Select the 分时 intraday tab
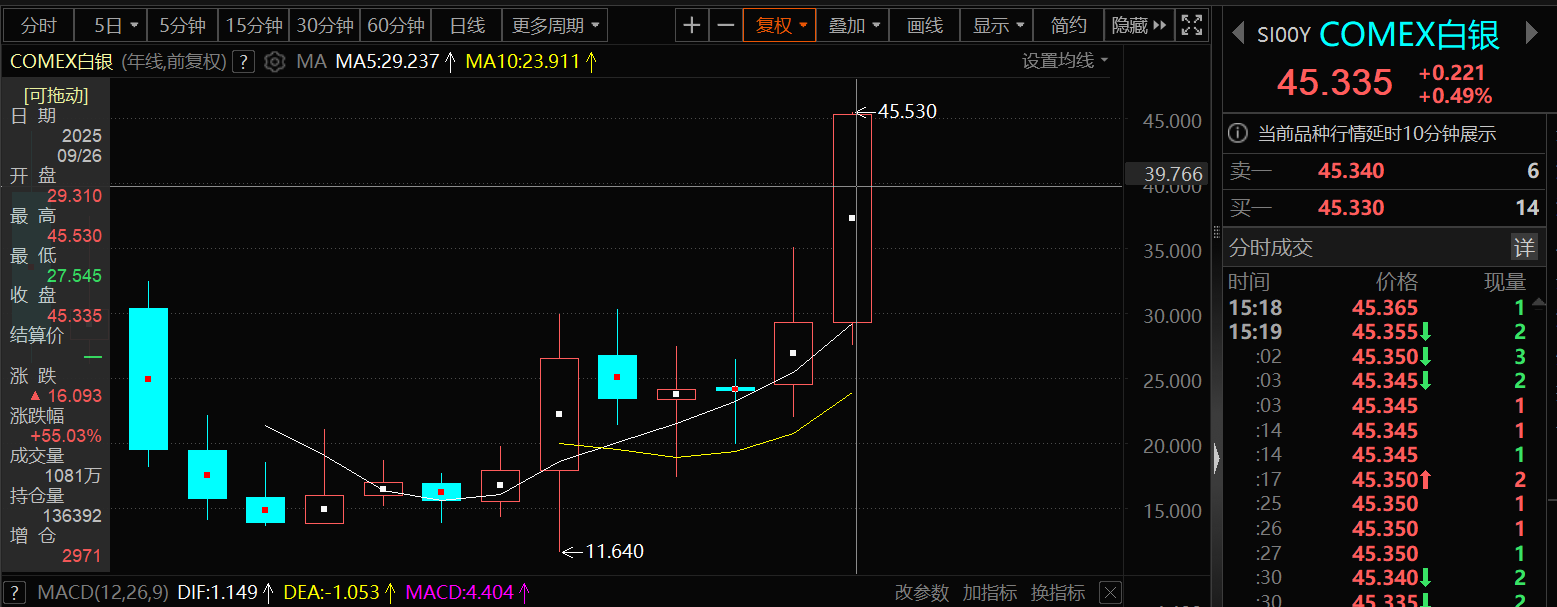This screenshot has height=607, width=1557. click(39, 25)
